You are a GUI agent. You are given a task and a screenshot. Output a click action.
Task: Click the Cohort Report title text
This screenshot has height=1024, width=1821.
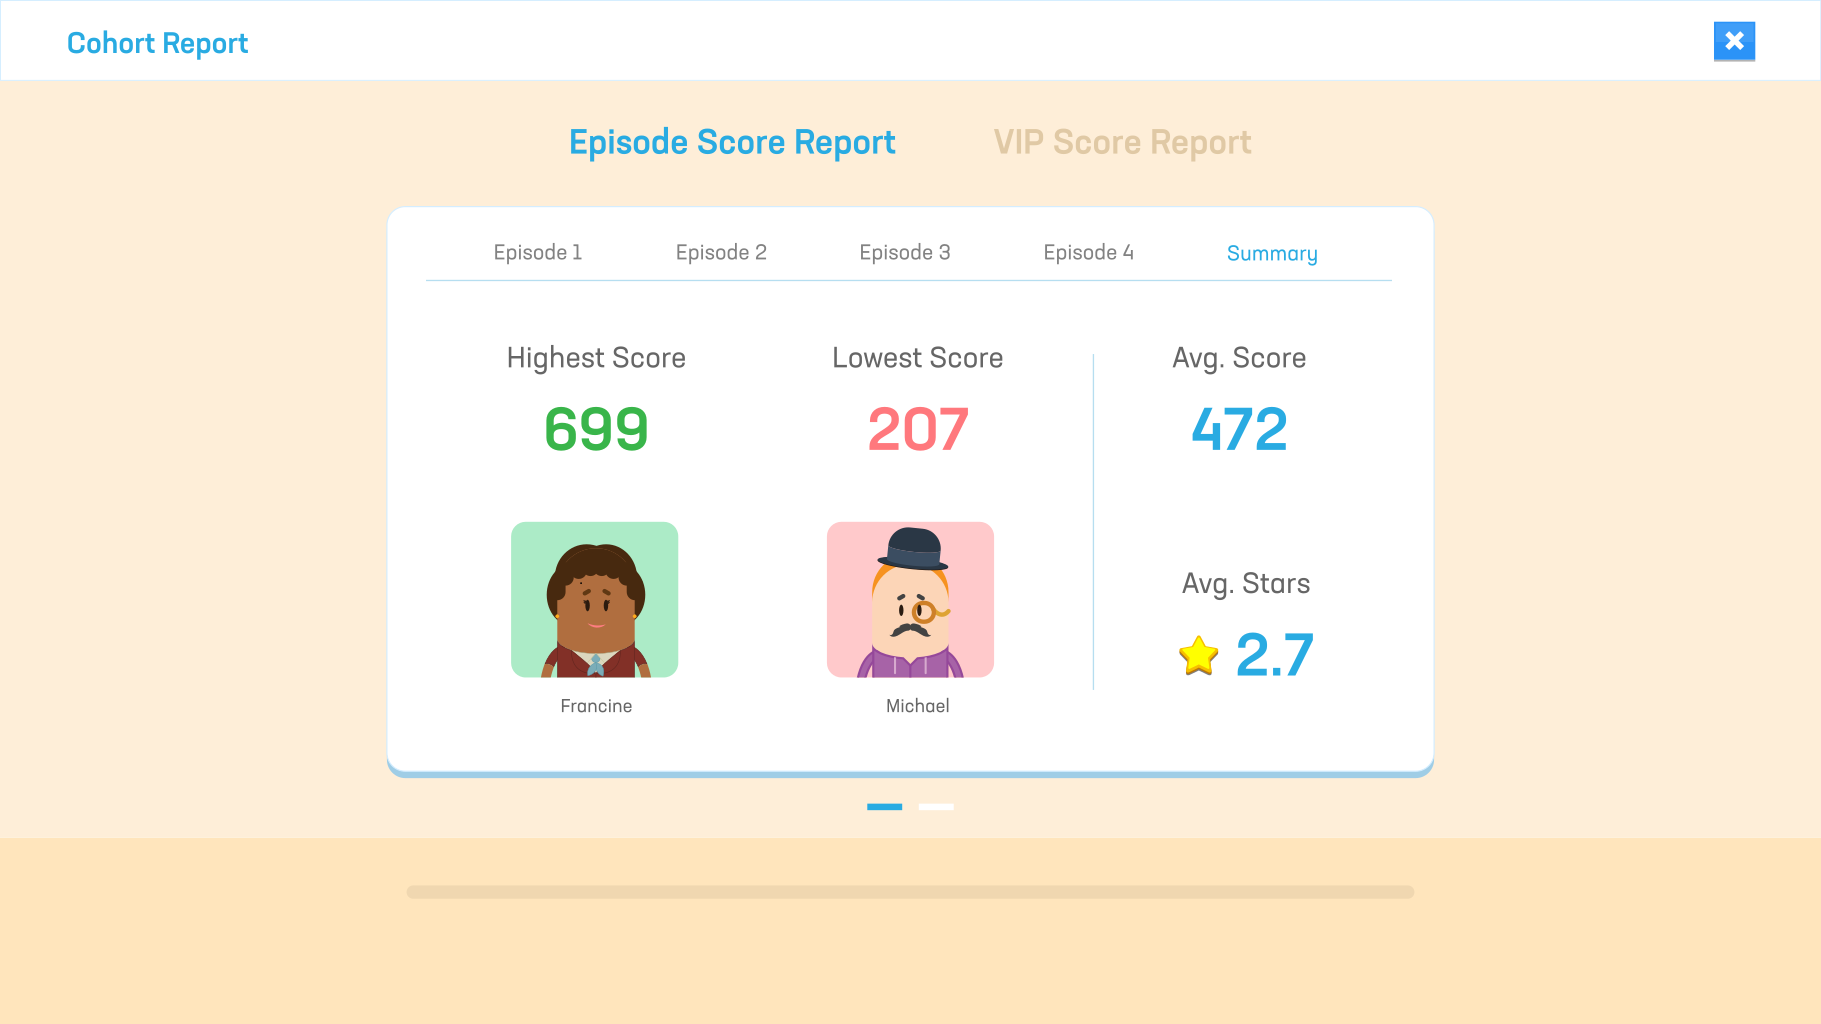tap(157, 43)
